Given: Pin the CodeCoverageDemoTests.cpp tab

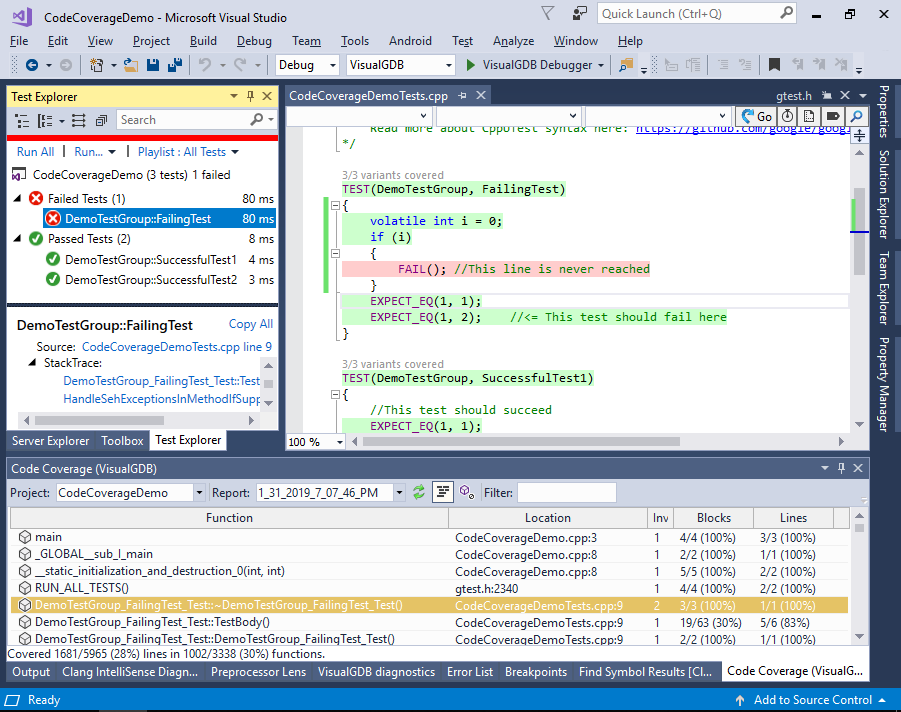Looking at the screenshot, I should coord(462,96).
